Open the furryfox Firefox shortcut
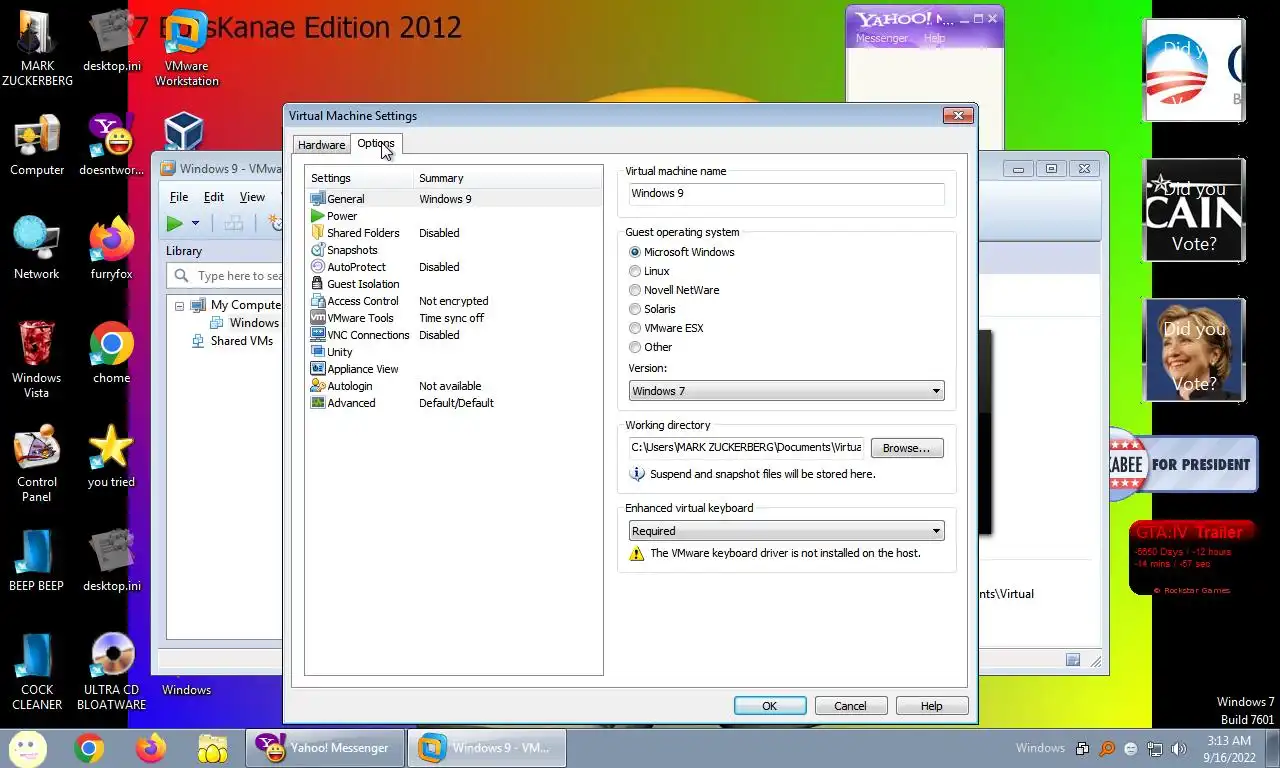Image resolution: width=1280 pixels, height=768 pixels. pos(111,248)
